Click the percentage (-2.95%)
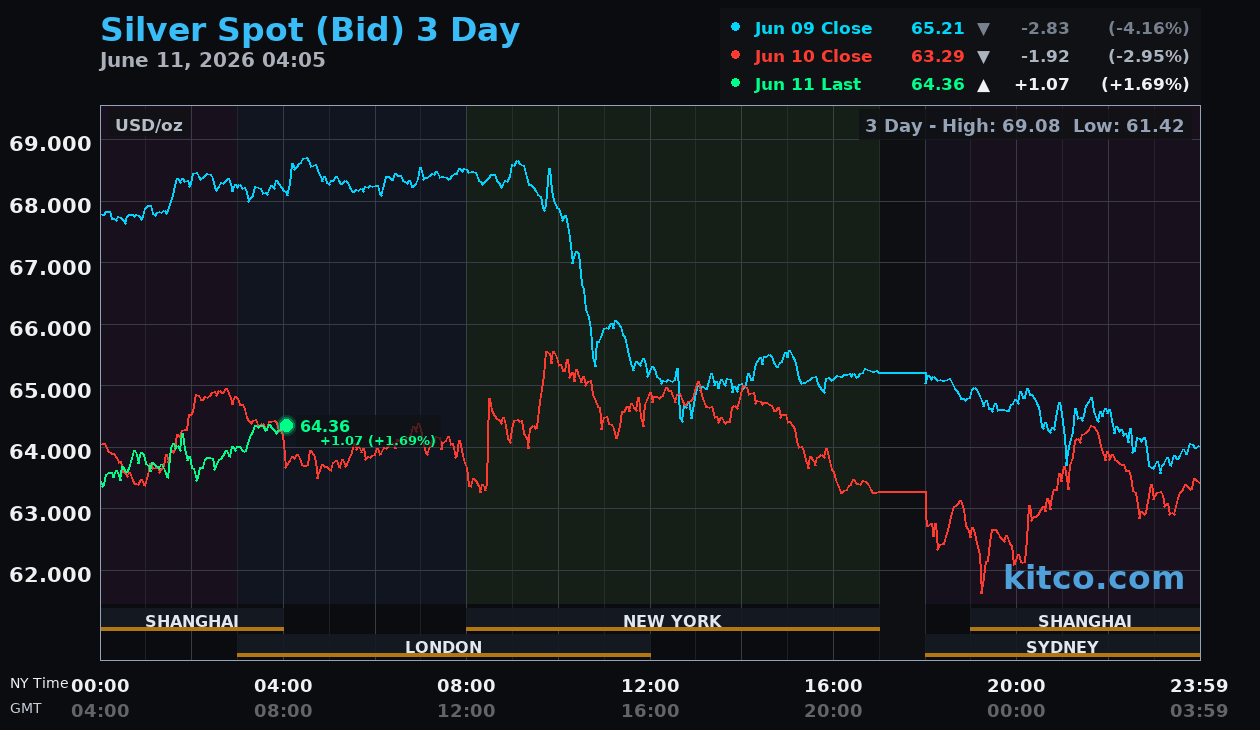Viewport: 1260px width, 730px height. pyautogui.click(x=1148, y=57)
